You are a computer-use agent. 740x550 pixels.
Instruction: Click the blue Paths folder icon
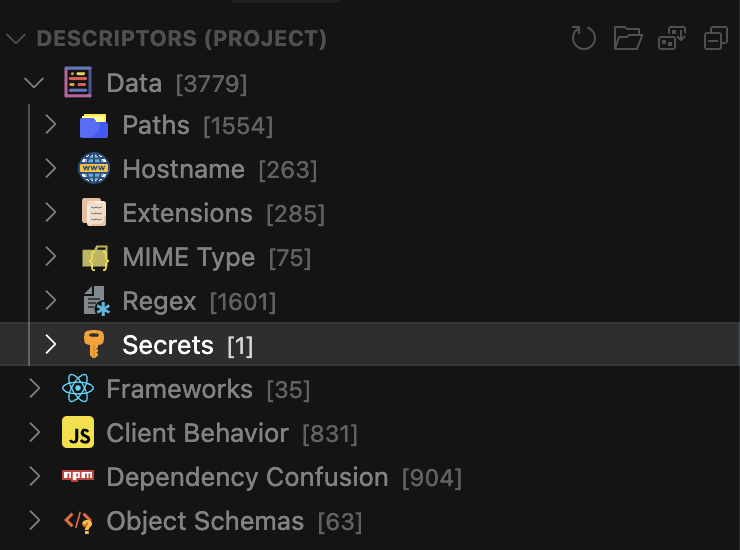point(93,126)
